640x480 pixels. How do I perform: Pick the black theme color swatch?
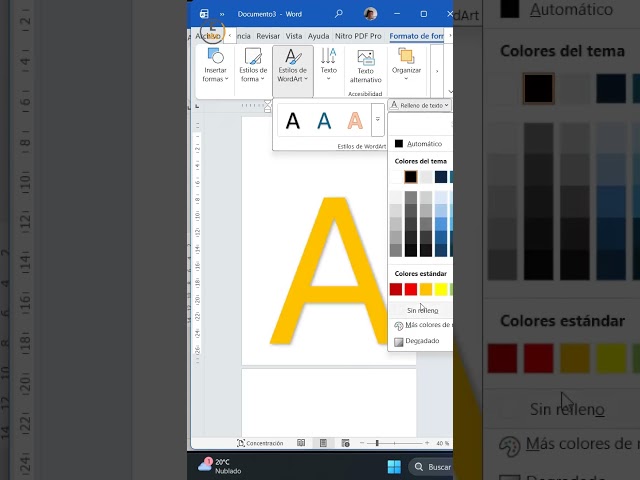click(x=411, y=177)
